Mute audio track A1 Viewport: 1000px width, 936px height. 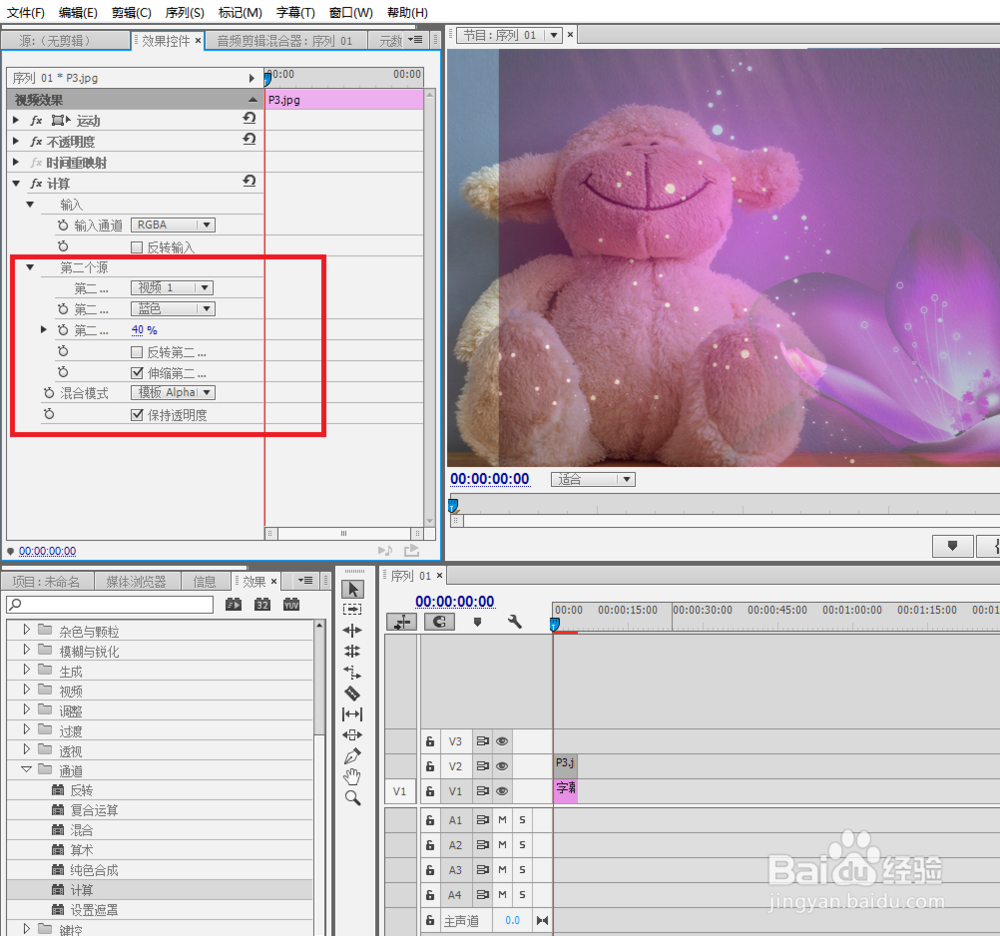(x=502, y=820)
